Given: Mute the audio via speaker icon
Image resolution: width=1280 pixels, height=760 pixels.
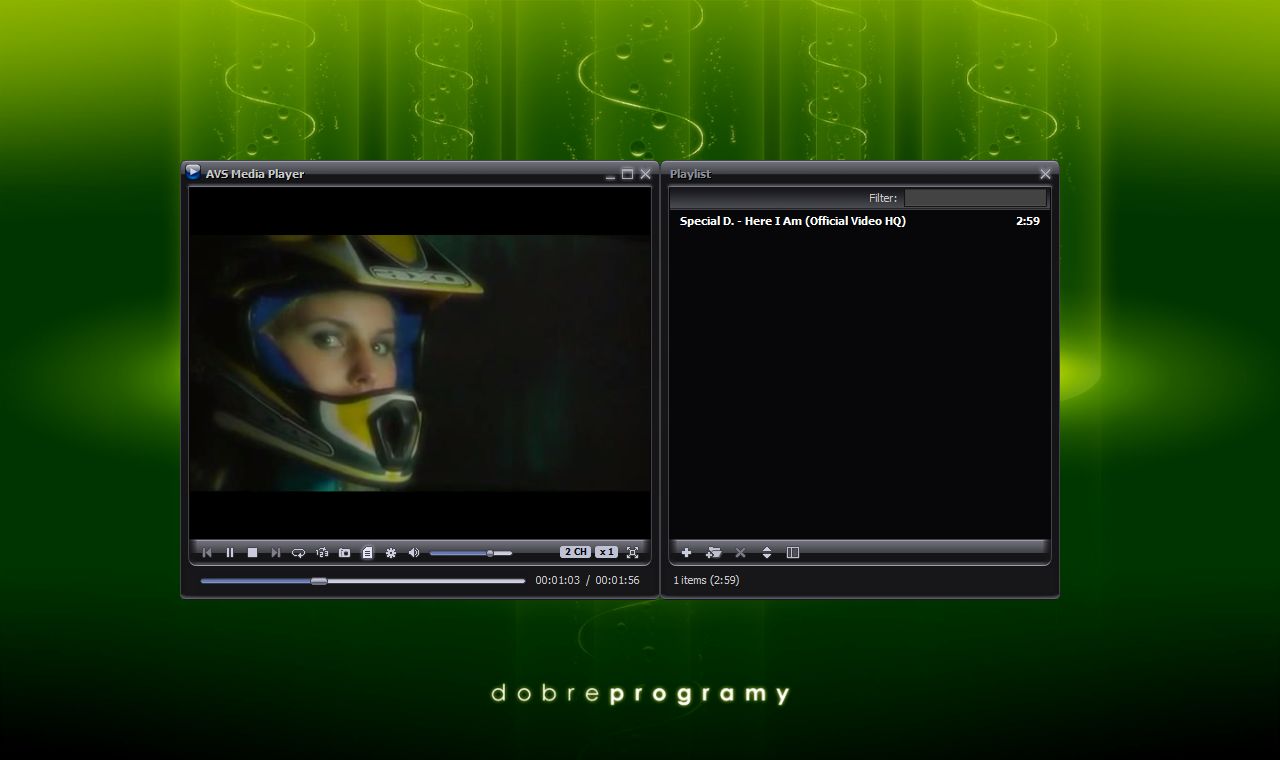Looking at the screenshot, I should click(414, 552).
